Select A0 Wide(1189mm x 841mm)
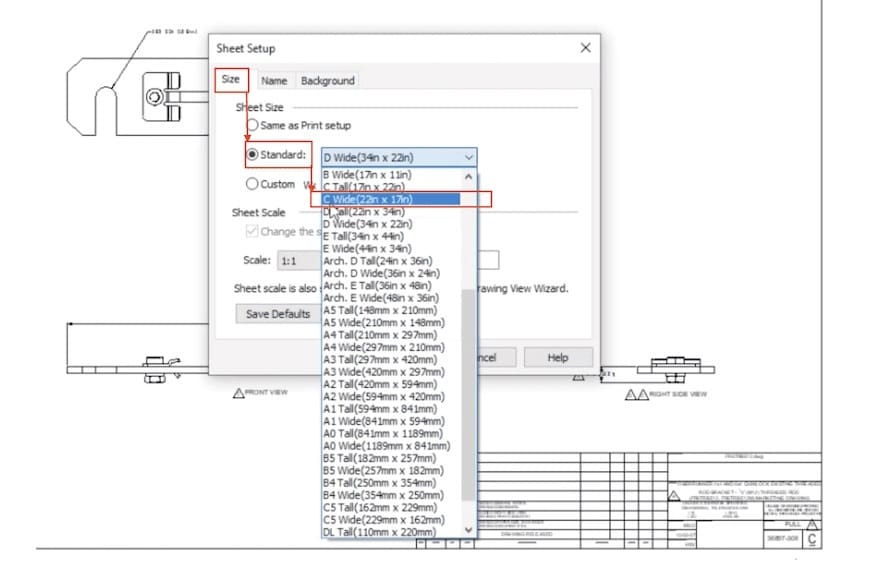Viewport: 871px width, 564px height. tap(391, 446)
